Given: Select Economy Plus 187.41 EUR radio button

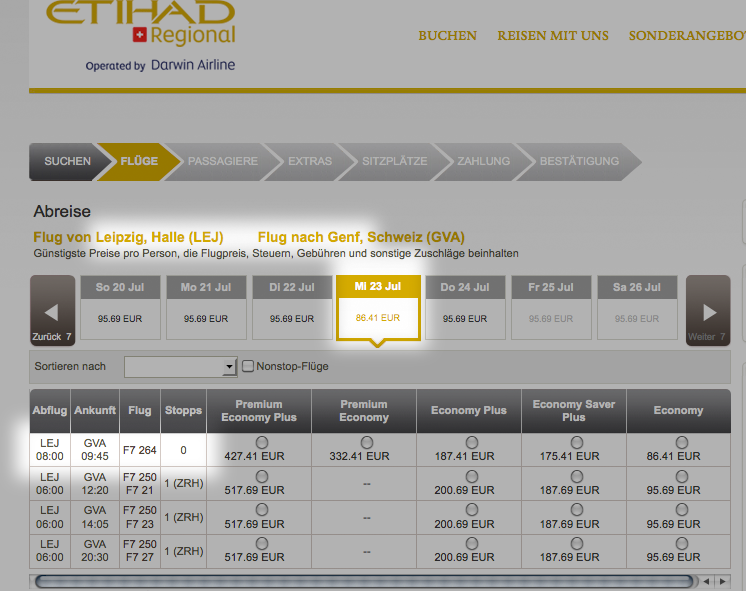Looking at the screenshot, I should (x=468, y=442).
